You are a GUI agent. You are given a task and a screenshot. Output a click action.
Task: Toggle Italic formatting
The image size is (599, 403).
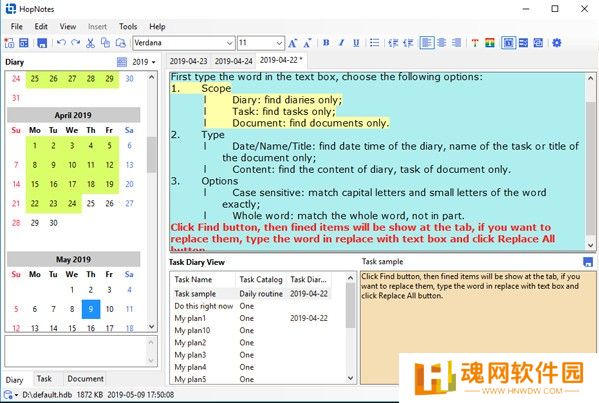[x=341, y=43]
